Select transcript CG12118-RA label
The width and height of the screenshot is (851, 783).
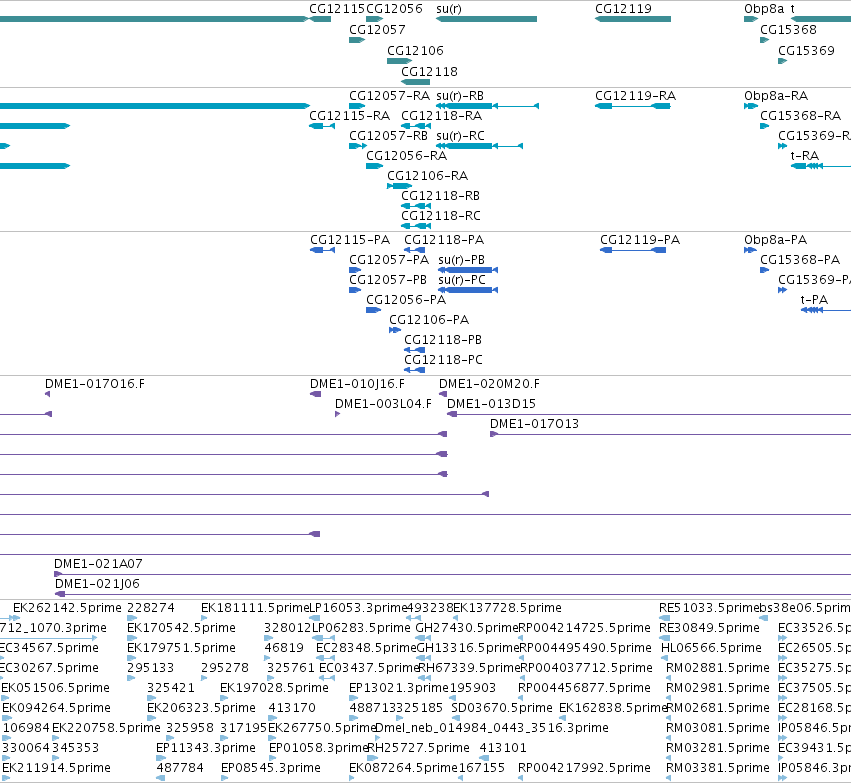(441, 116)
